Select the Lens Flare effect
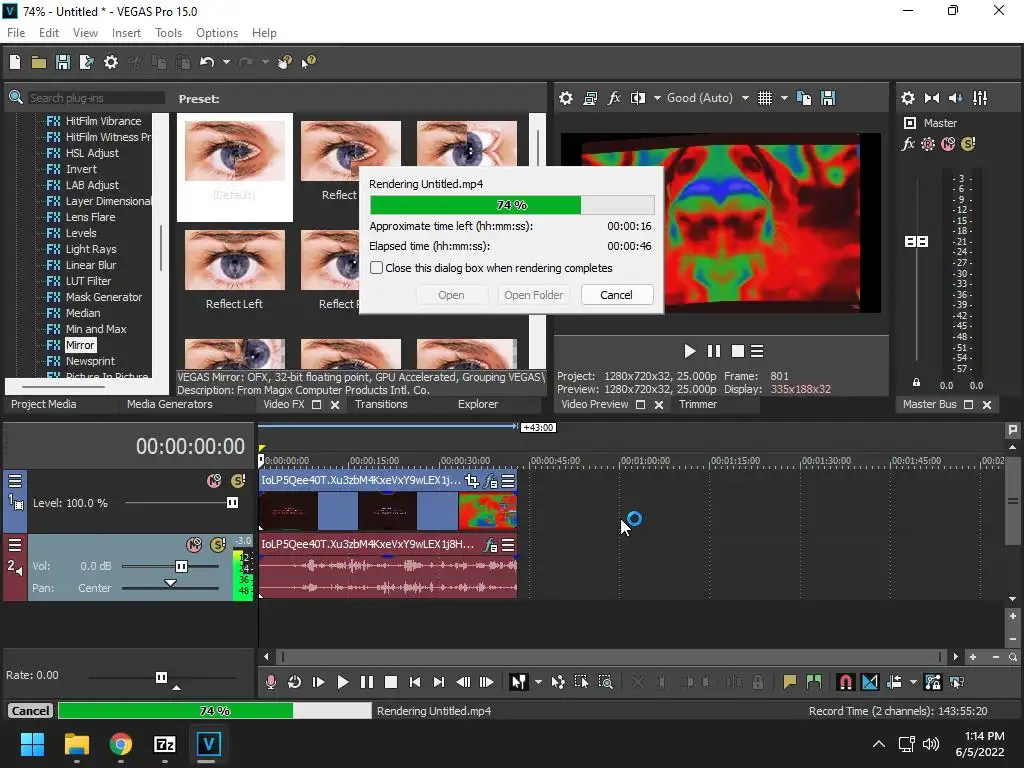Screen dimensions: 1024x768 (x=90, y=217)
